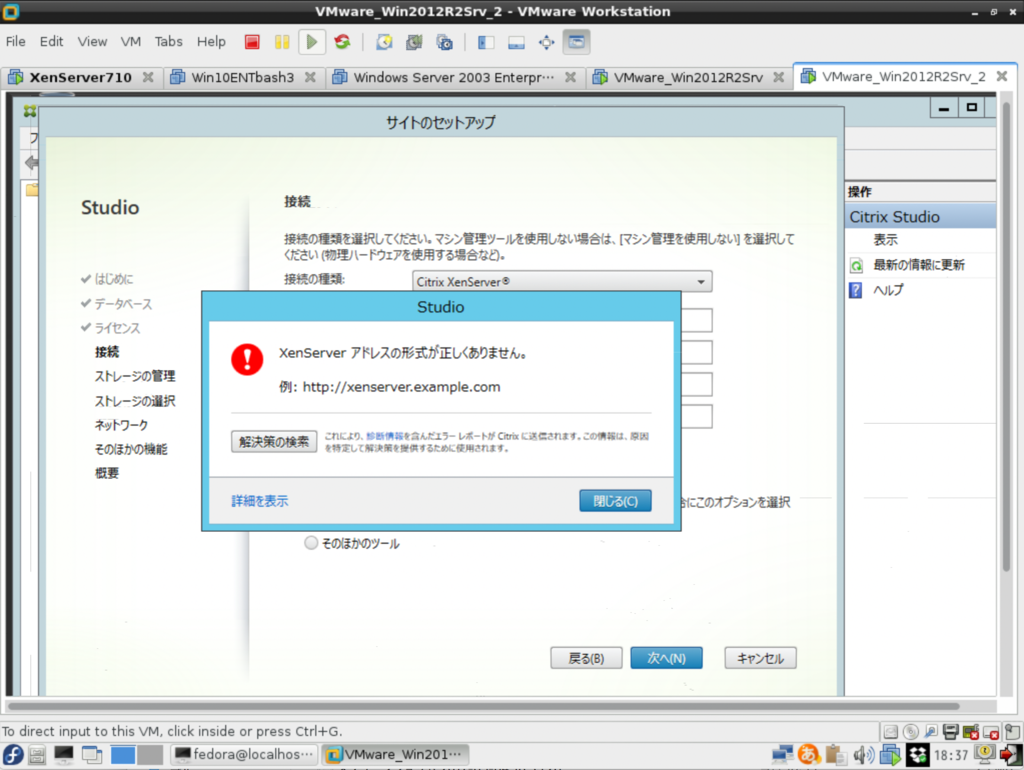Switch to the VMware_Win2012R2Srv tab

point(688,77)
